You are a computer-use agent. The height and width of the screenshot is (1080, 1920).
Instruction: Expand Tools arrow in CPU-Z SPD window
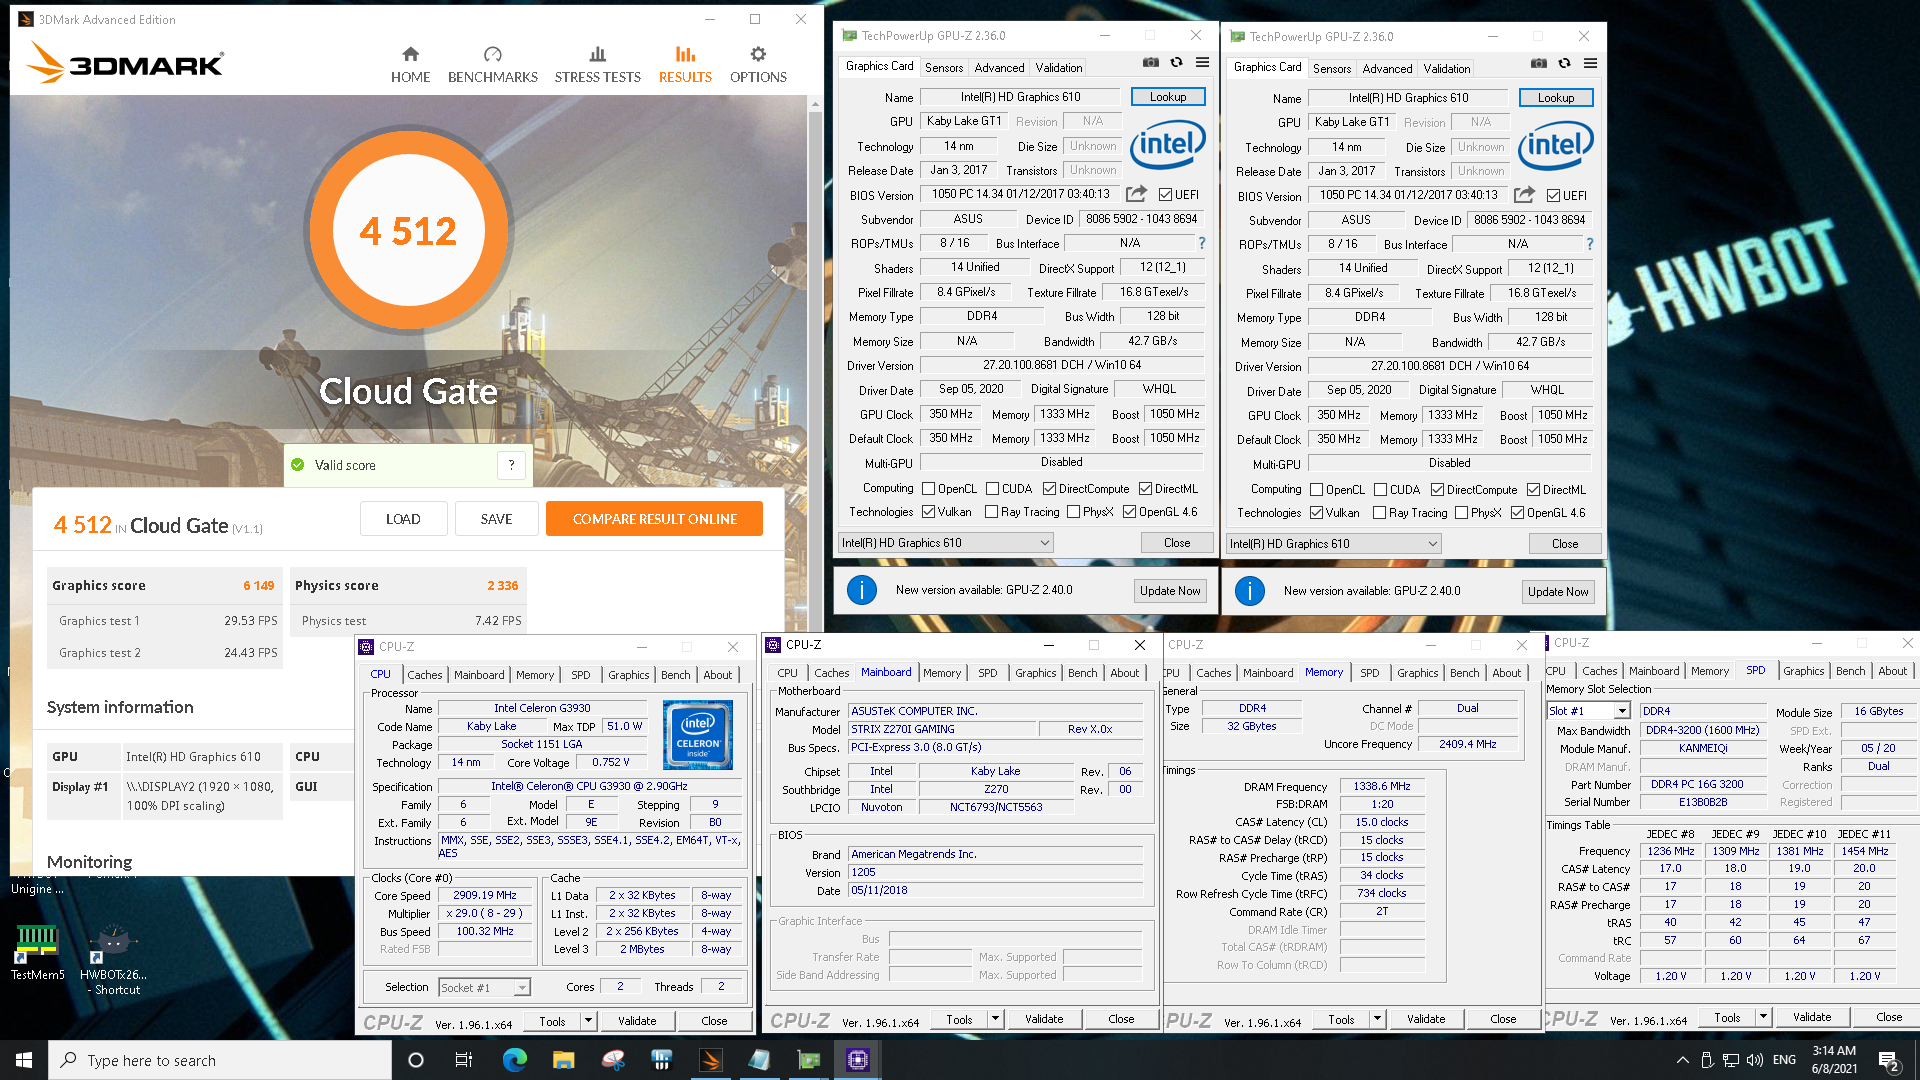1763,1017
